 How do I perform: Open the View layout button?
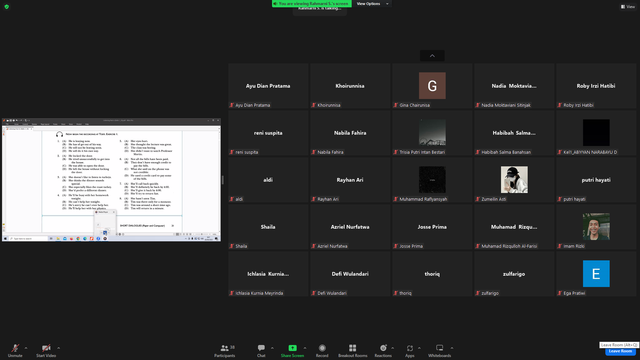[628, 7]
